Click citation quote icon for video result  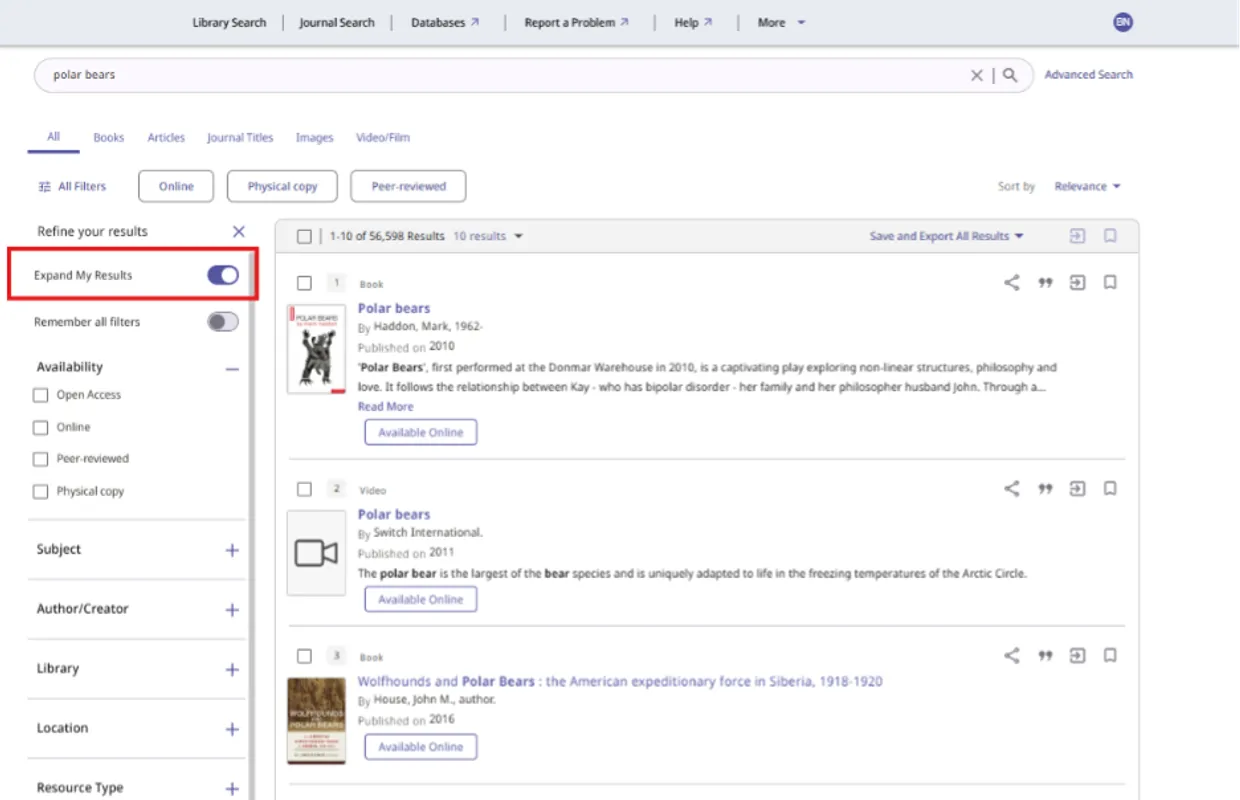click(x=1045, y=489)
